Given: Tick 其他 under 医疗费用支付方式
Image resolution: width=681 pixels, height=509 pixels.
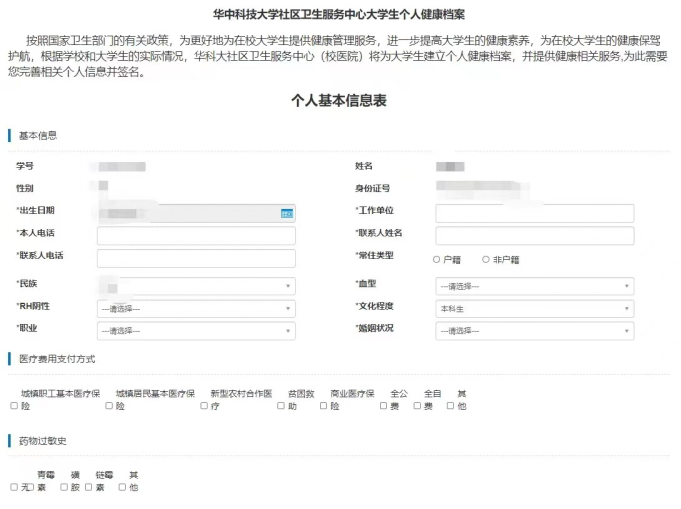Looking at the screenshot, I should tap(451, 406).
